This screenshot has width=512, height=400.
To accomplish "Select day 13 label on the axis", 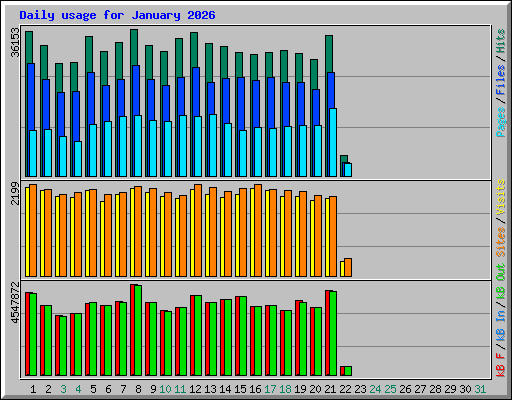I will (x=210, y=389).
